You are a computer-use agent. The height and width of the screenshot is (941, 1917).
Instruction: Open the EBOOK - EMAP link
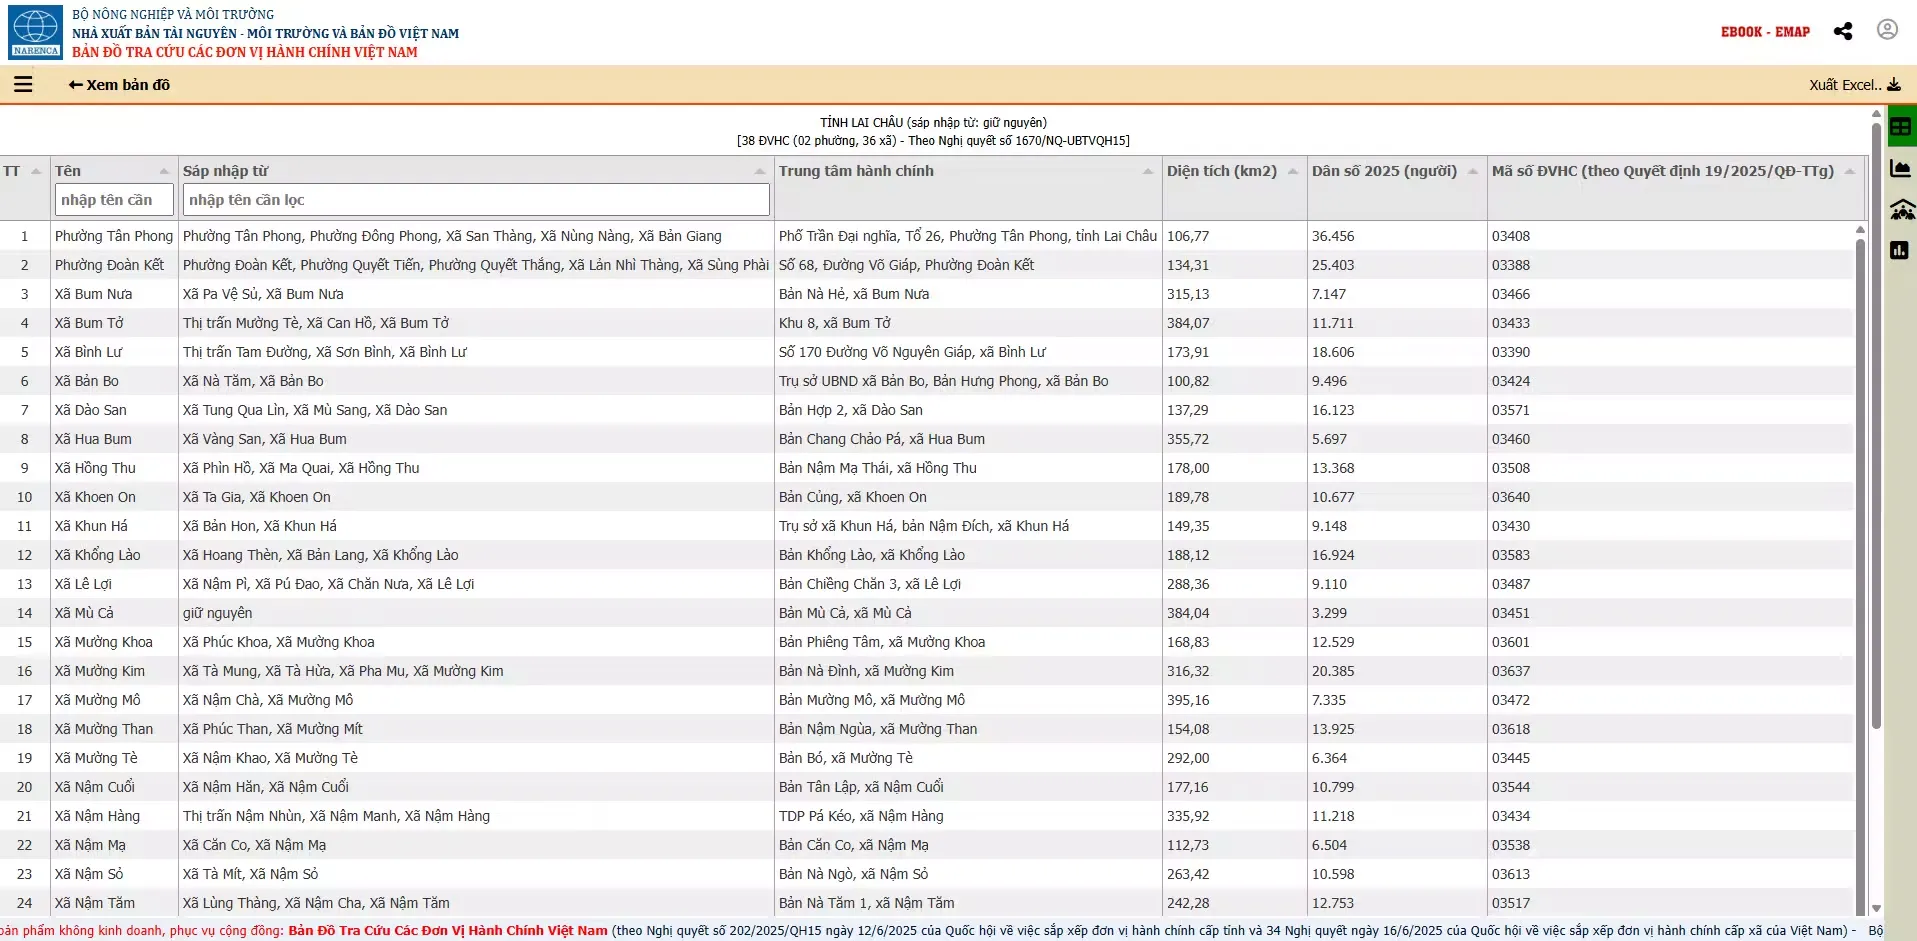coord(1765,32)
